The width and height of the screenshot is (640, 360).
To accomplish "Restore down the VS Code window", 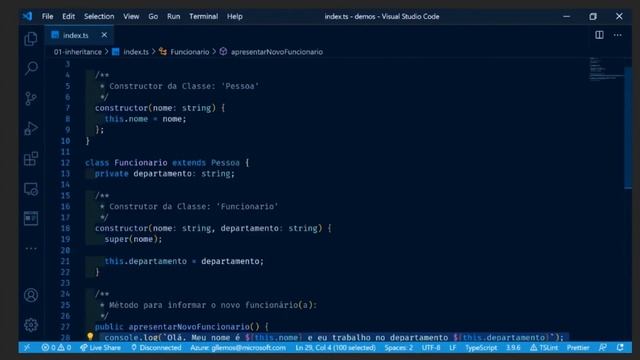I will pos(593,17).
